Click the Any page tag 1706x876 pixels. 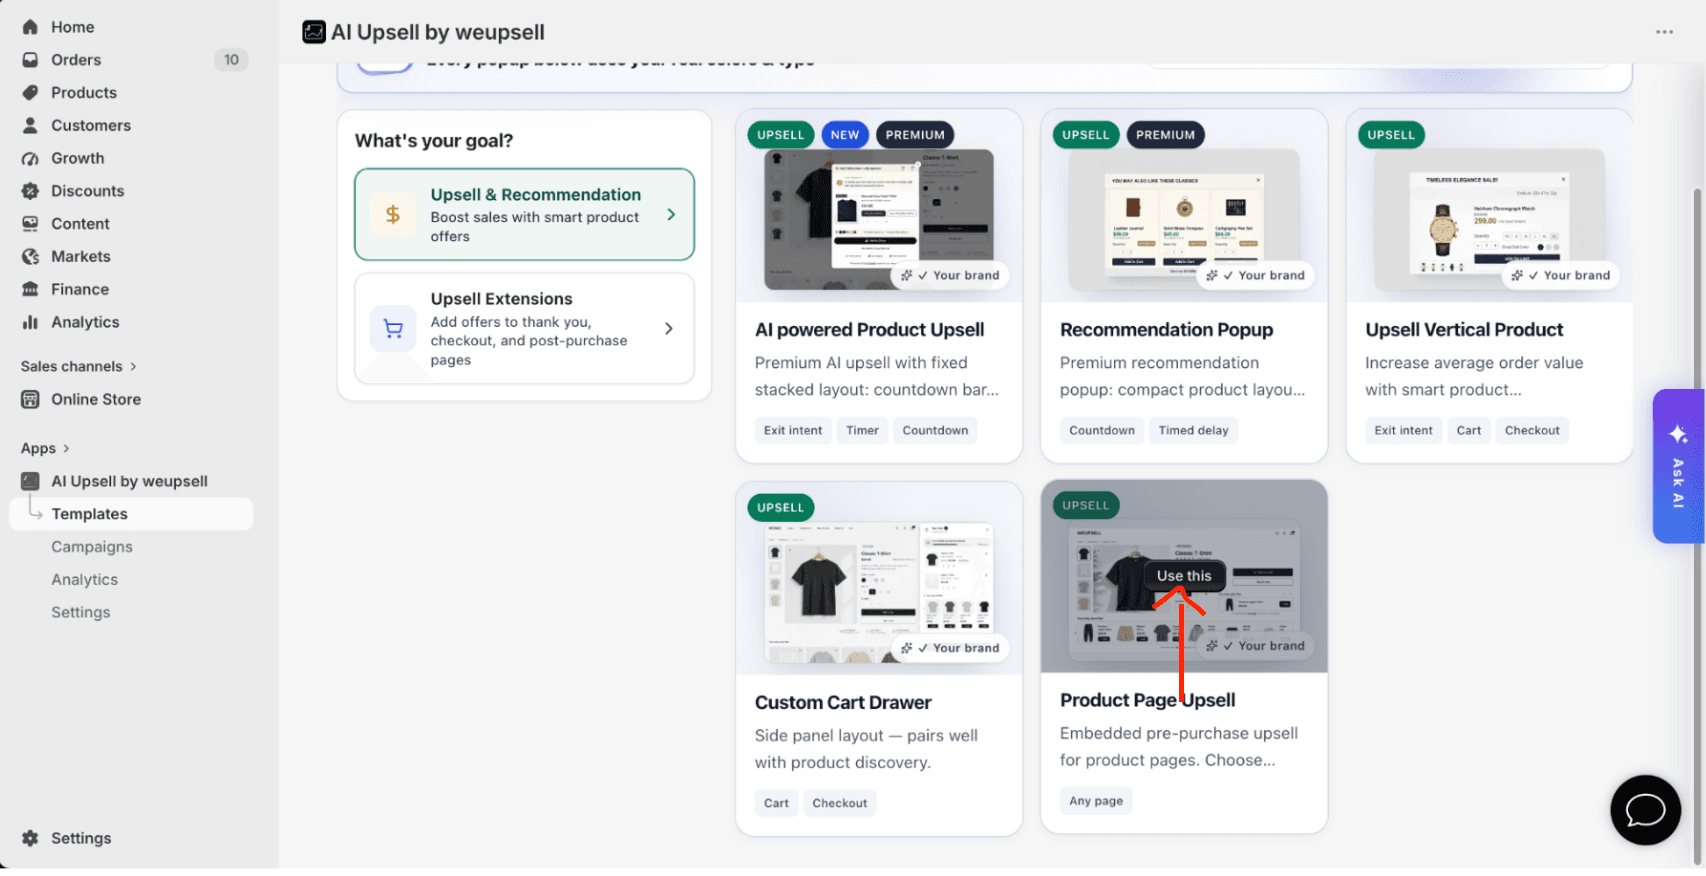[1096, 802]
